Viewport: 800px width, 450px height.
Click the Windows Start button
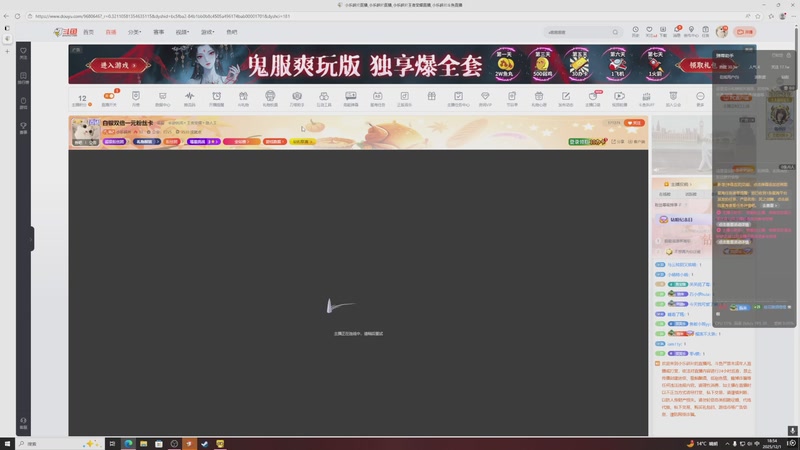[x=7, y=443]
